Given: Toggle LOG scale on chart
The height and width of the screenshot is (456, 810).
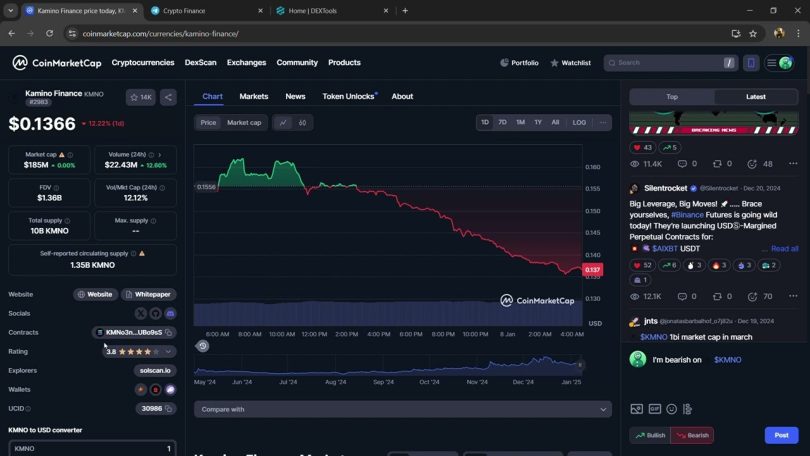Looking at the screenshot, I should pyautogui.click(x=579, y=122).
